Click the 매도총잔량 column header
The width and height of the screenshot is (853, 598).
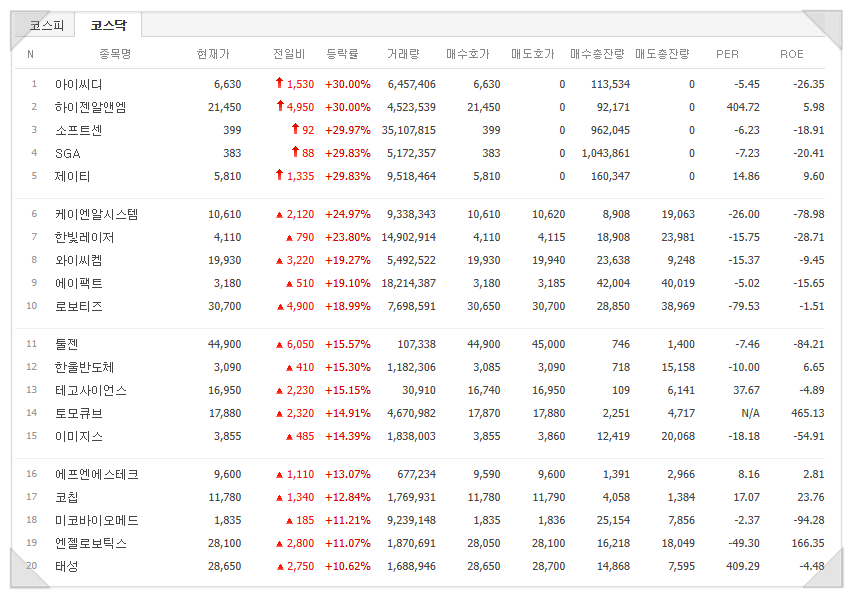coord(662,54)
